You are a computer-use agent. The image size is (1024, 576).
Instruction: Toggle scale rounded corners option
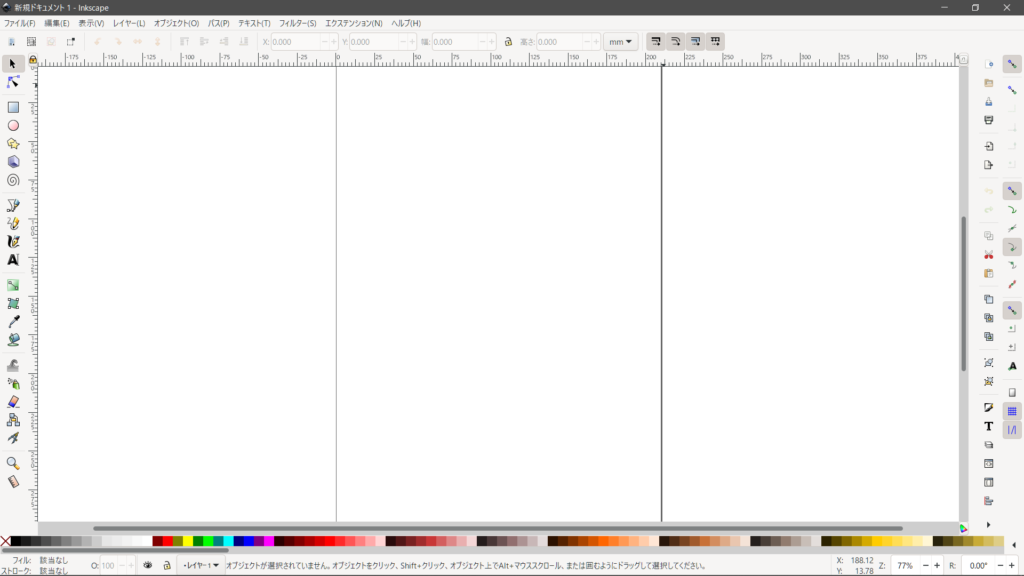[x=676, y=42]
